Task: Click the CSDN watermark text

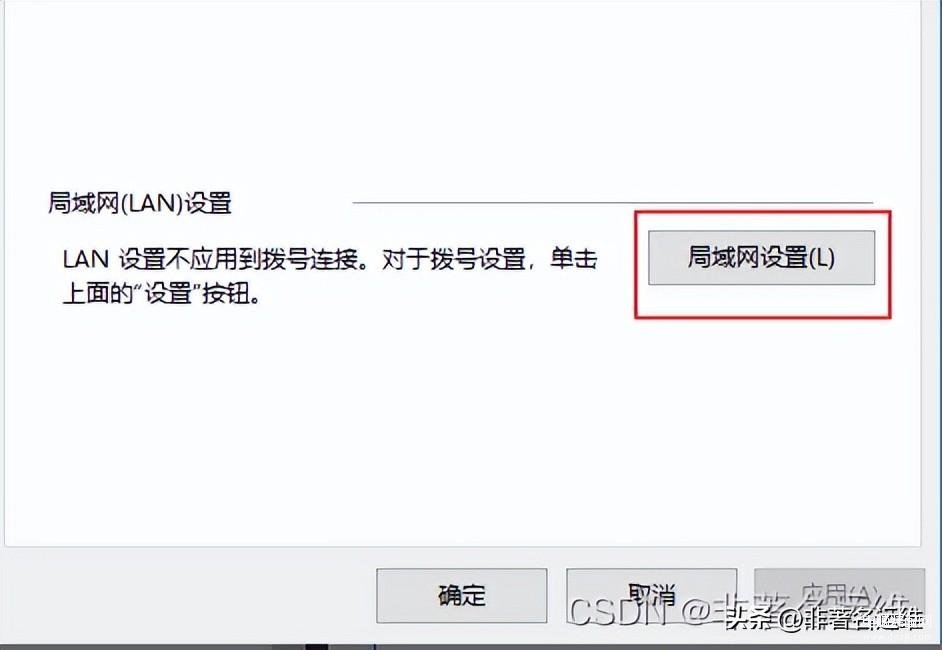Action: click(x=616, y=612)
